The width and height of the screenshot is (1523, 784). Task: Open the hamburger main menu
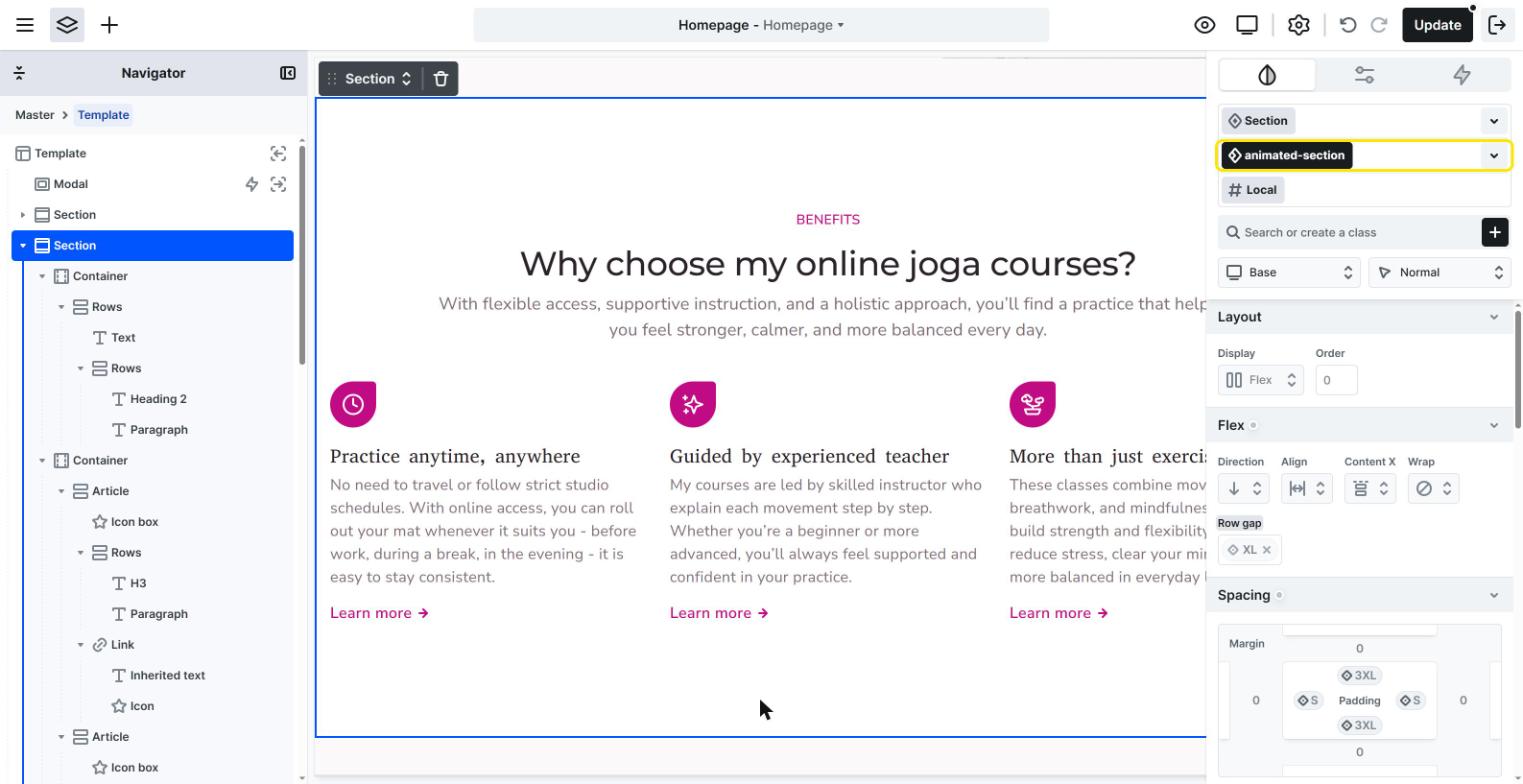pos(25,25)
